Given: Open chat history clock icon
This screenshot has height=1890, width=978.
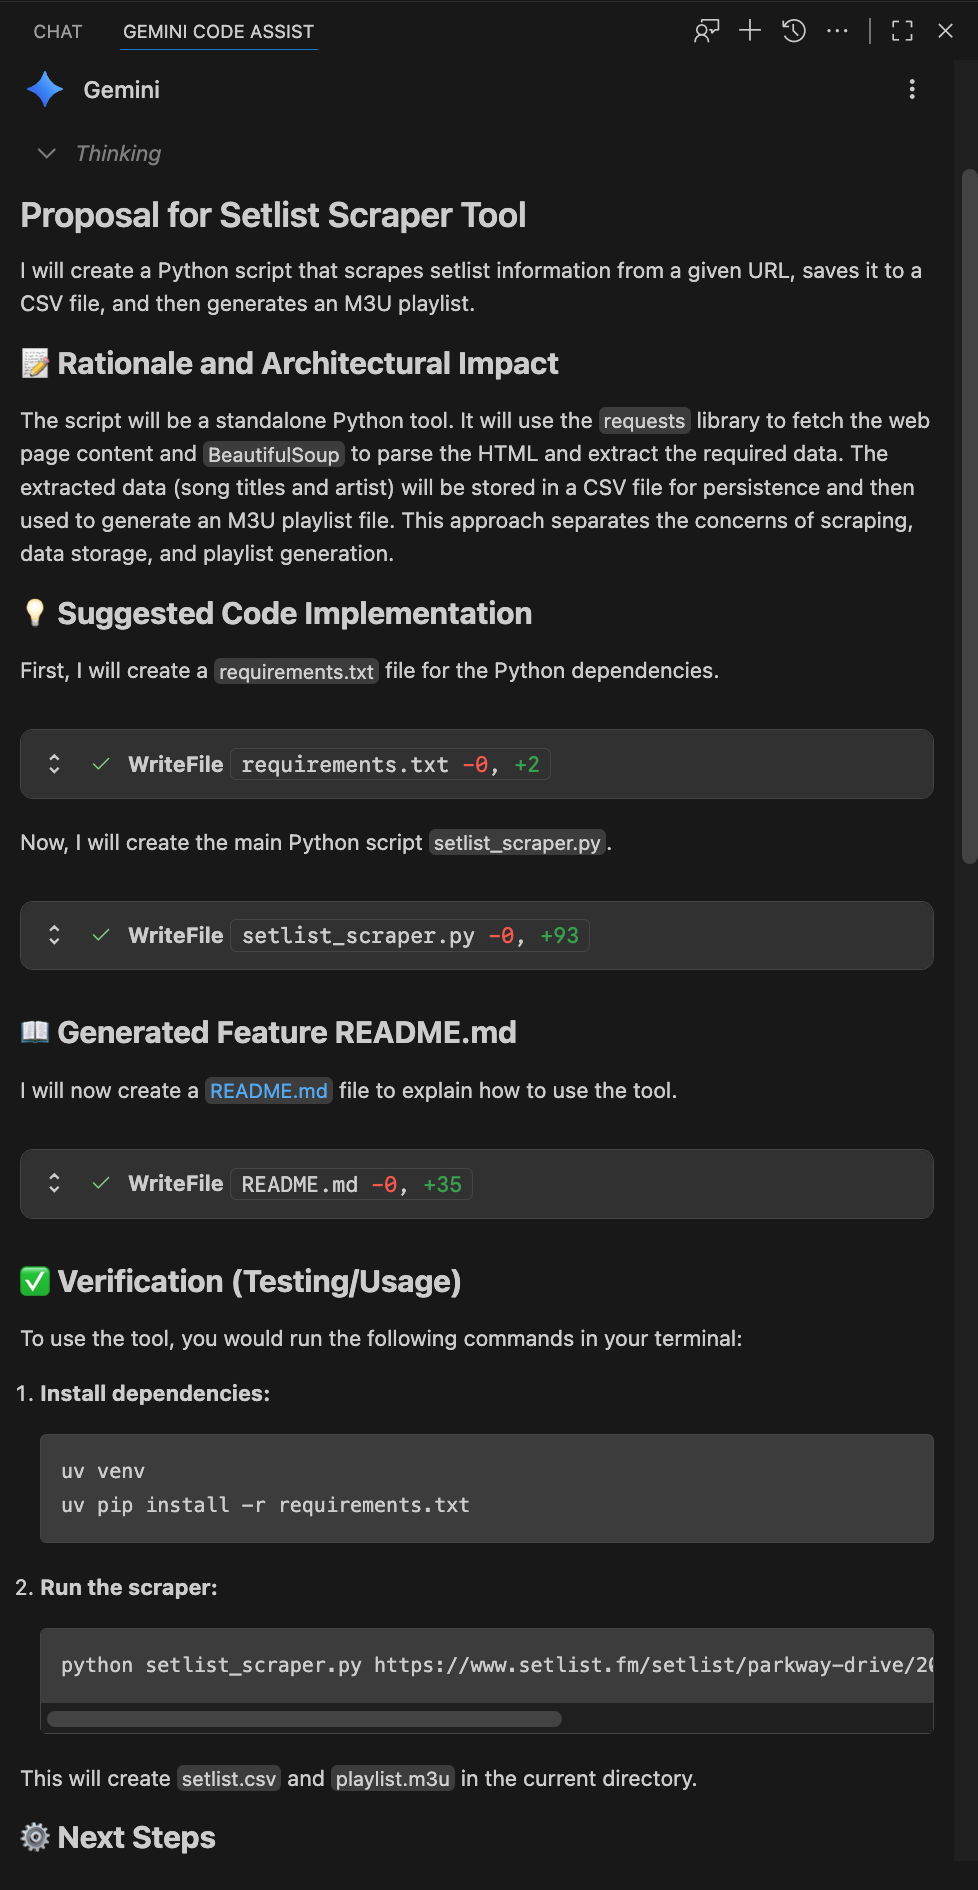Looking at the screenshot, I should (794, 31).
